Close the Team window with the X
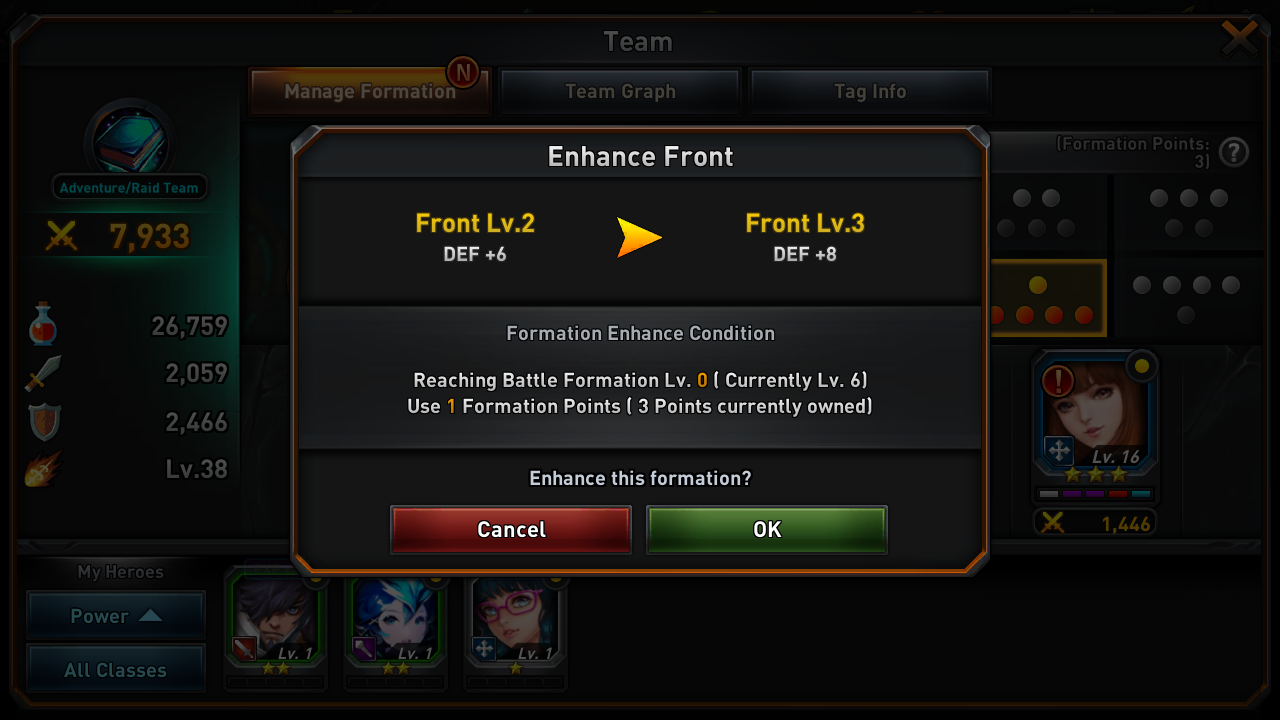The image size is (1280, 720). pos(1240,38)
